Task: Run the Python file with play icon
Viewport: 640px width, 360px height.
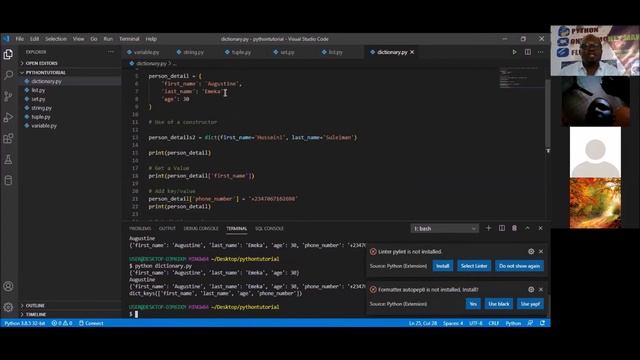Action: pyautogui.click(x=514, y=52)
